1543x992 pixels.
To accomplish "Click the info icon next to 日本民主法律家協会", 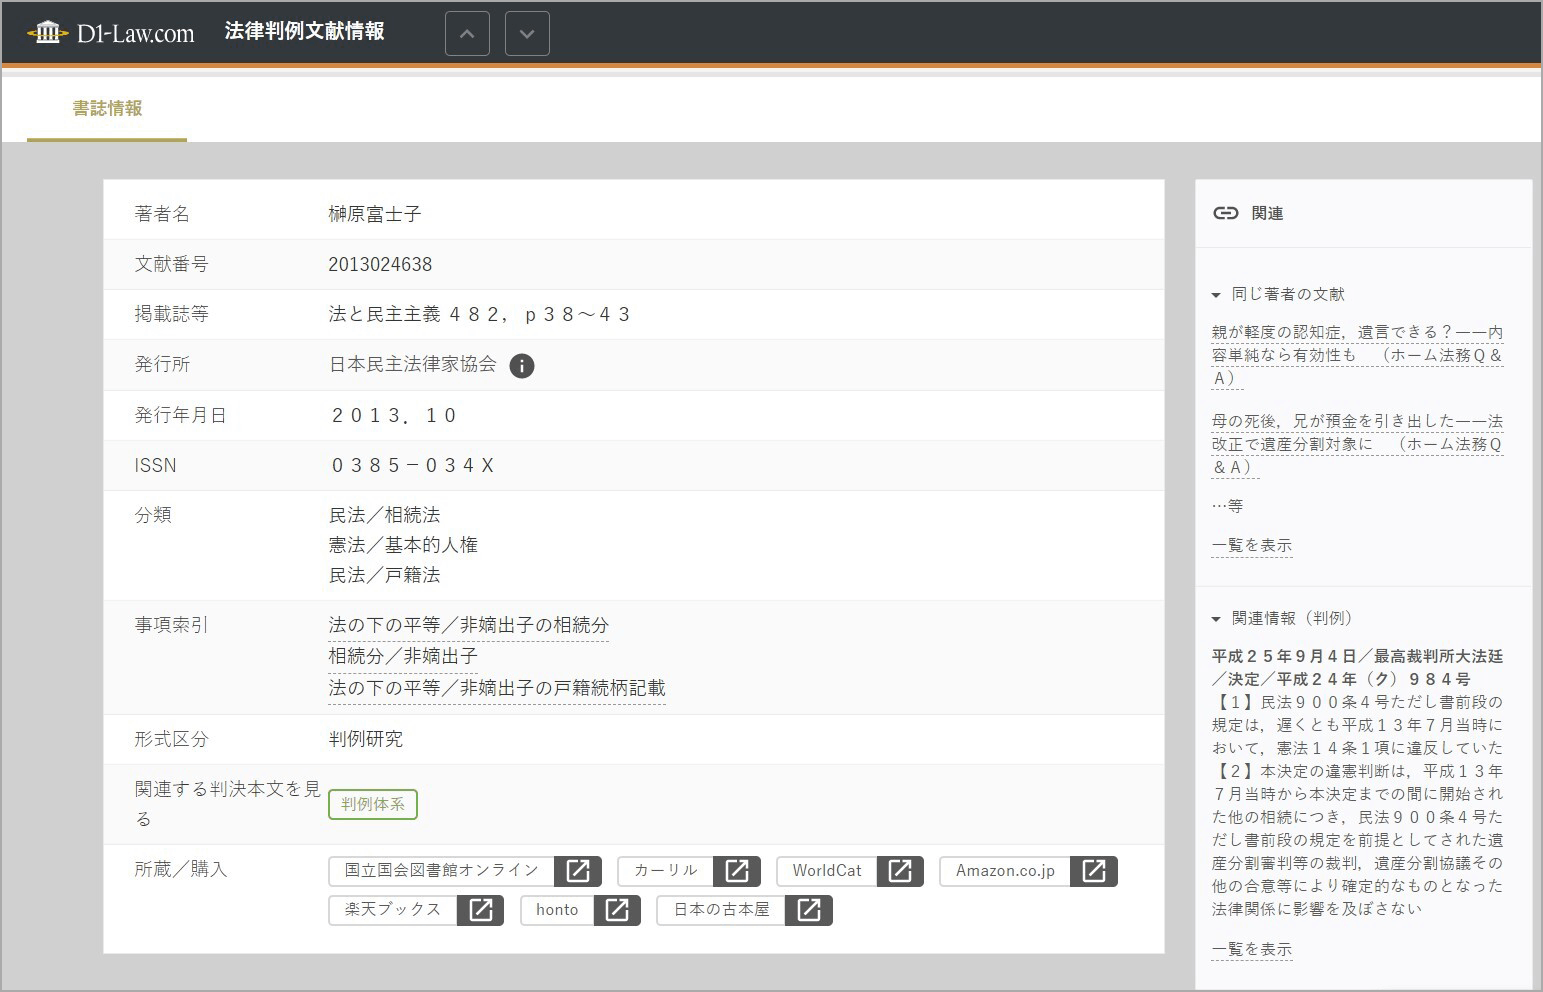I will coord(521,366).
